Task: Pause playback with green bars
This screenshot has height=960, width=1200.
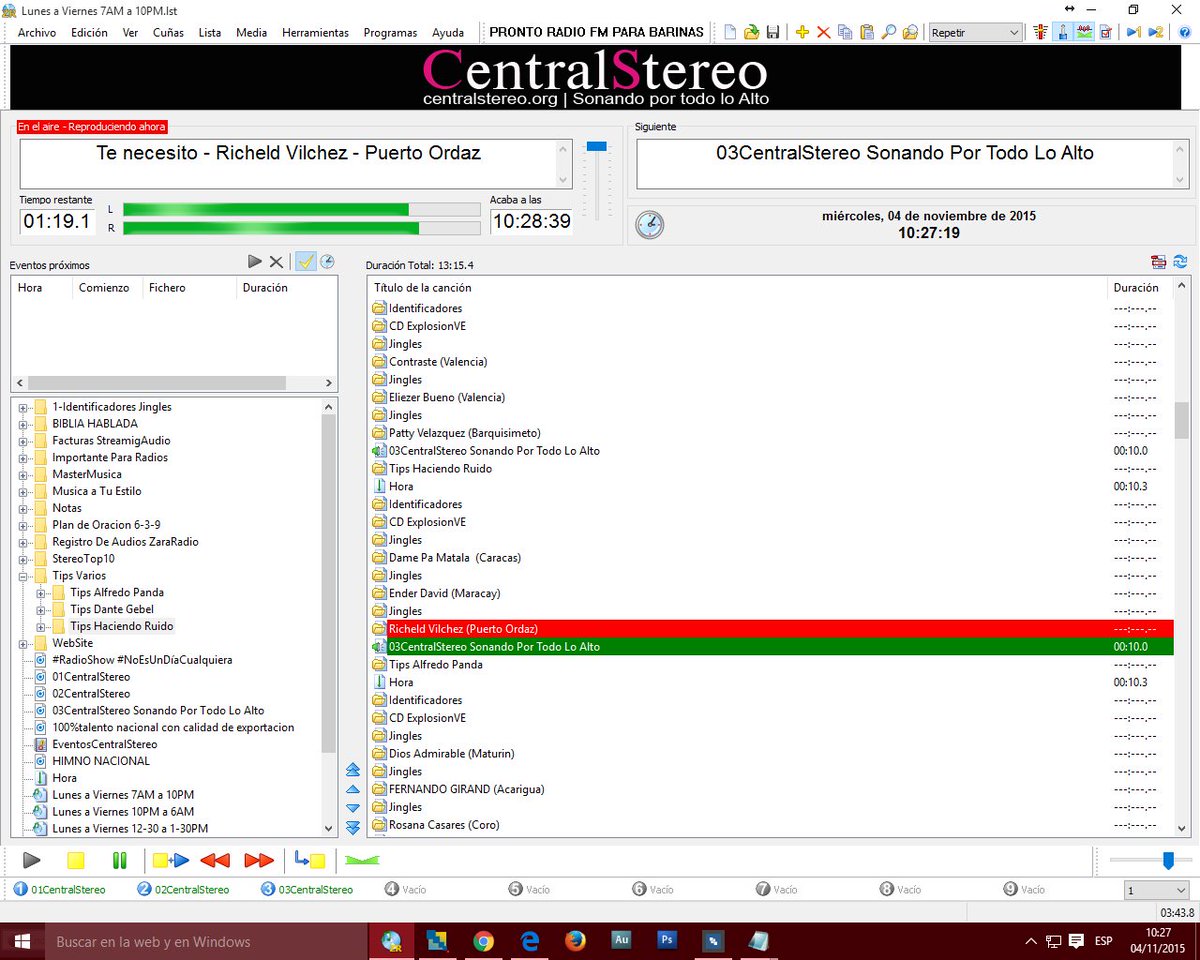Action: [x=120, y=860]
